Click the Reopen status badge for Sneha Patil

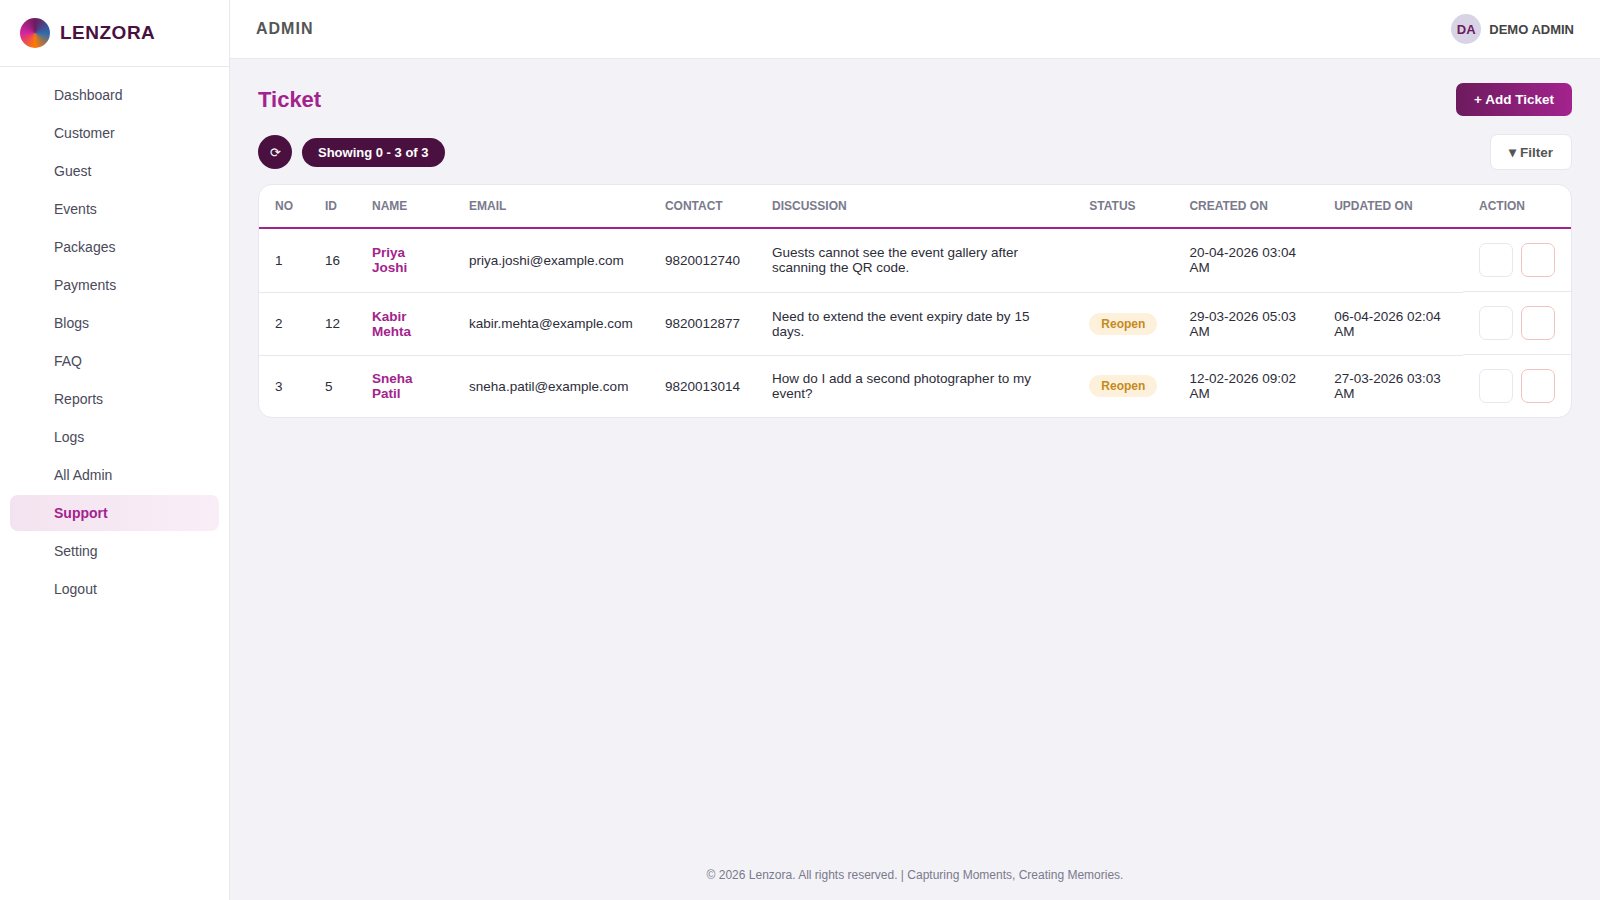(1122, 386)
